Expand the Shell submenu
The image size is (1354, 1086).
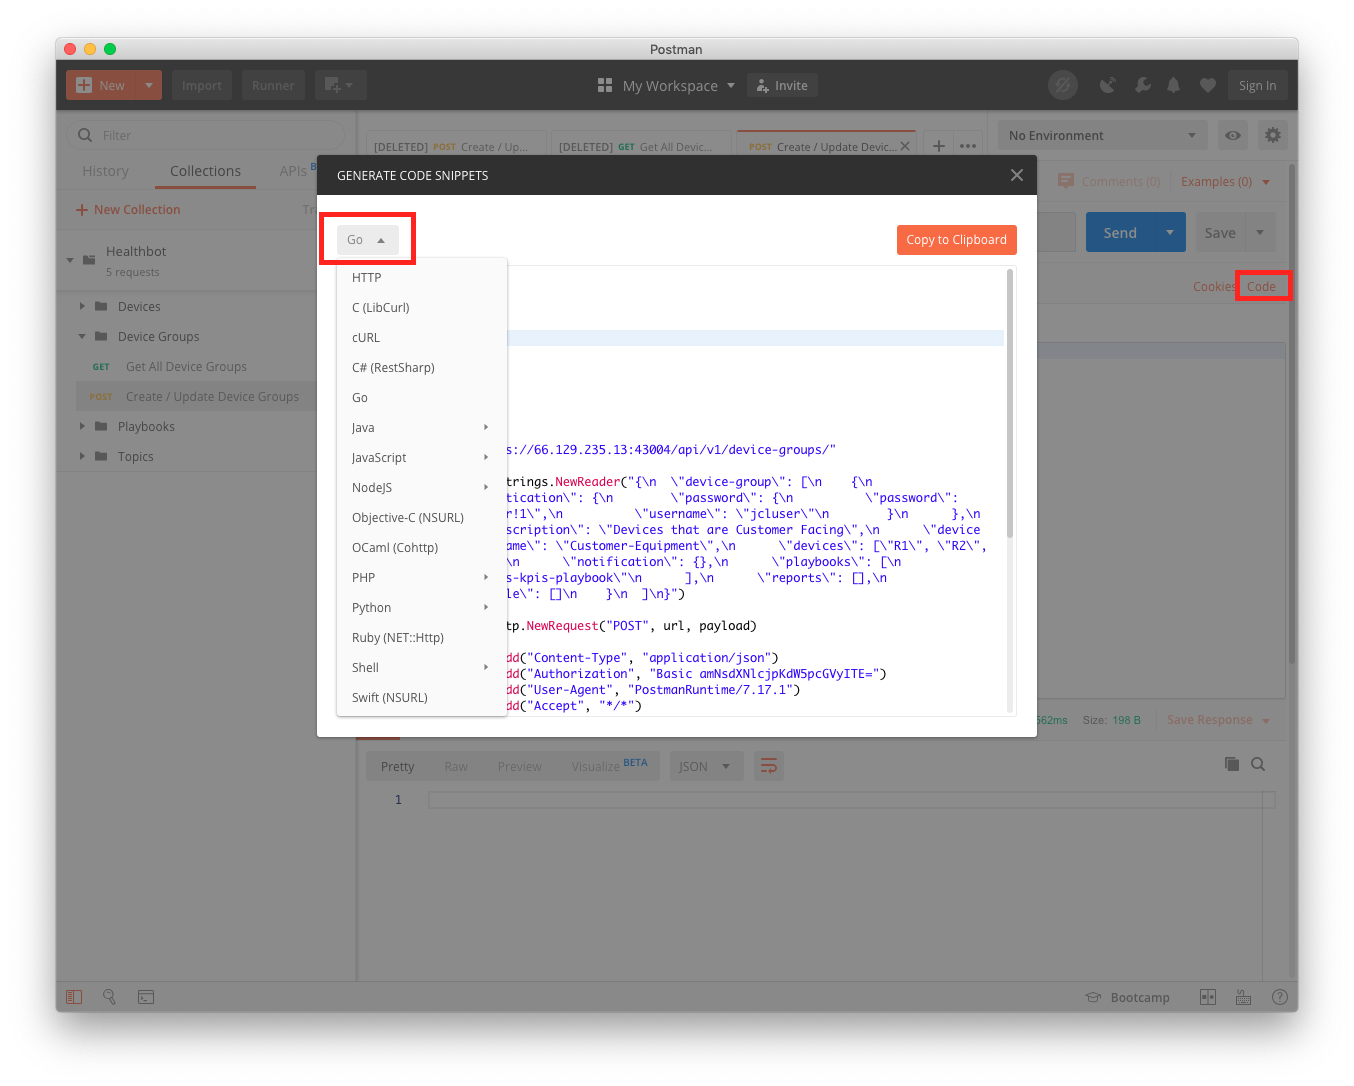[x=422, y=668]
